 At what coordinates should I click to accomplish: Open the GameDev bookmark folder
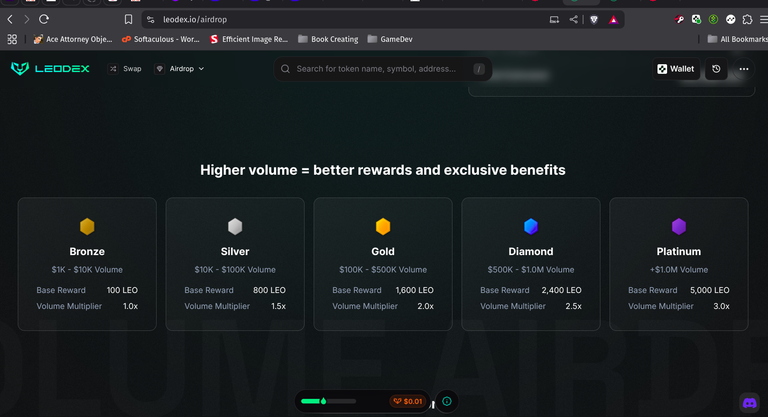tap(390, 39)
